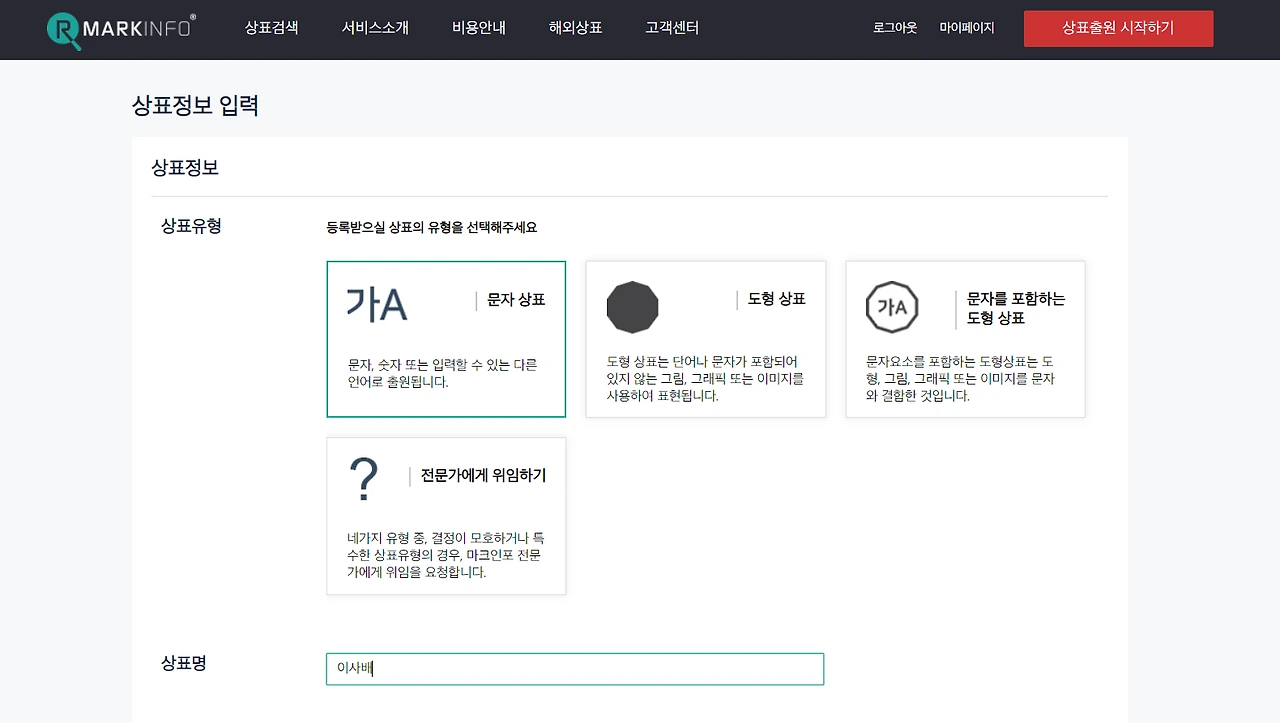Open the 해외상표 menu

coord(575,28)
